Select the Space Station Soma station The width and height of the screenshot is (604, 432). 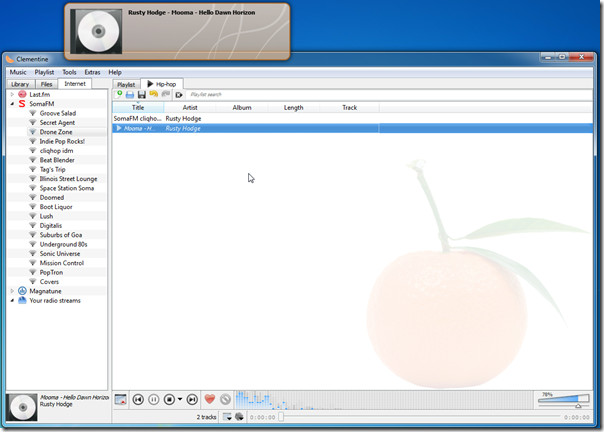click(x=67, y=188)
